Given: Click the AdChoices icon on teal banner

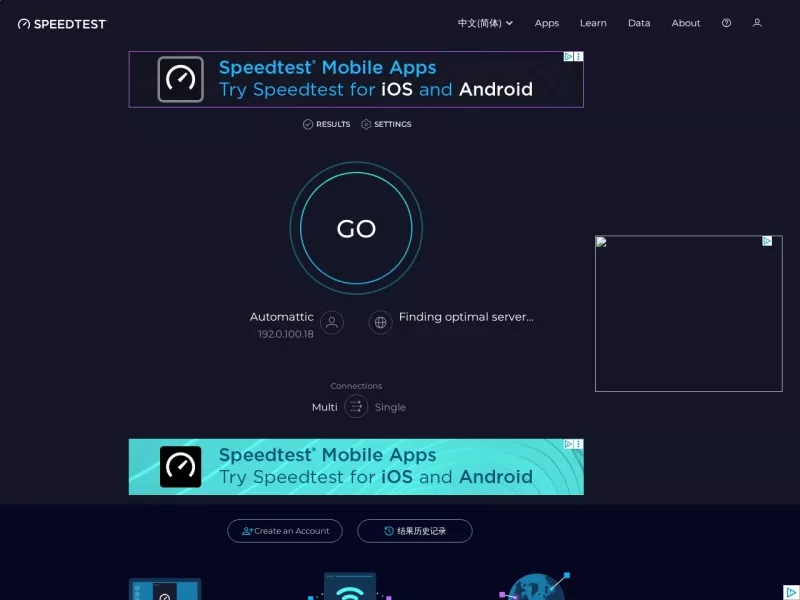Looking at the screenshot, I should pos(568,444).
